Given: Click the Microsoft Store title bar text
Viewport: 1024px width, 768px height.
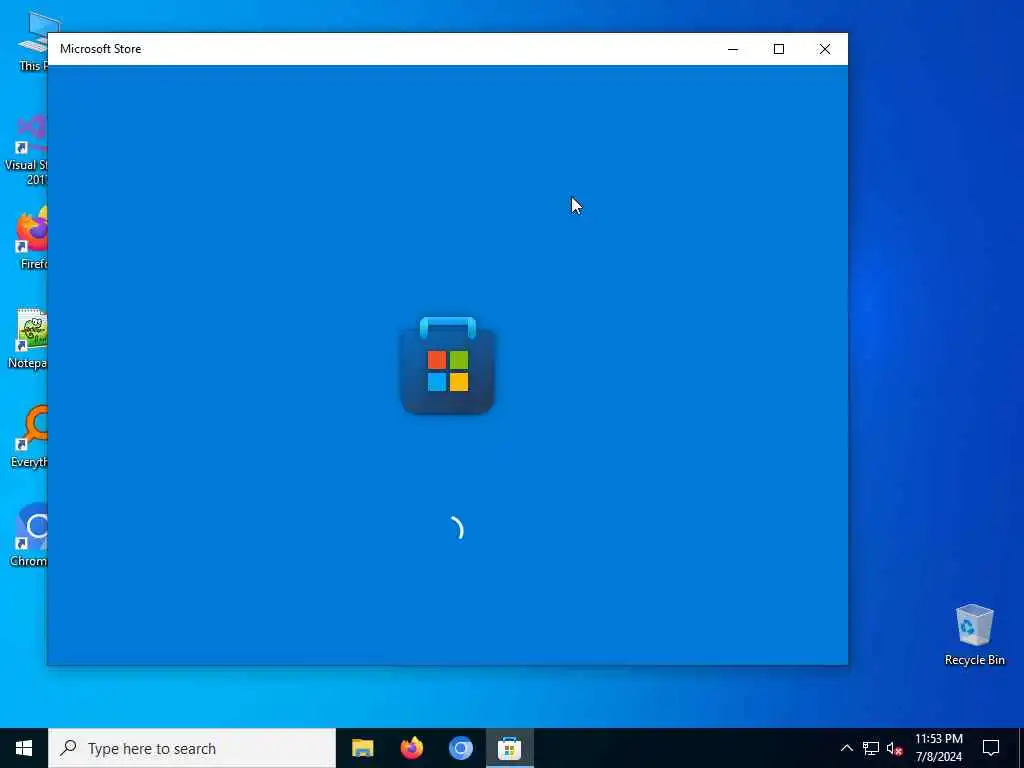Looking at the screenshot, I should pyautogui.click(x=101, y=49).
